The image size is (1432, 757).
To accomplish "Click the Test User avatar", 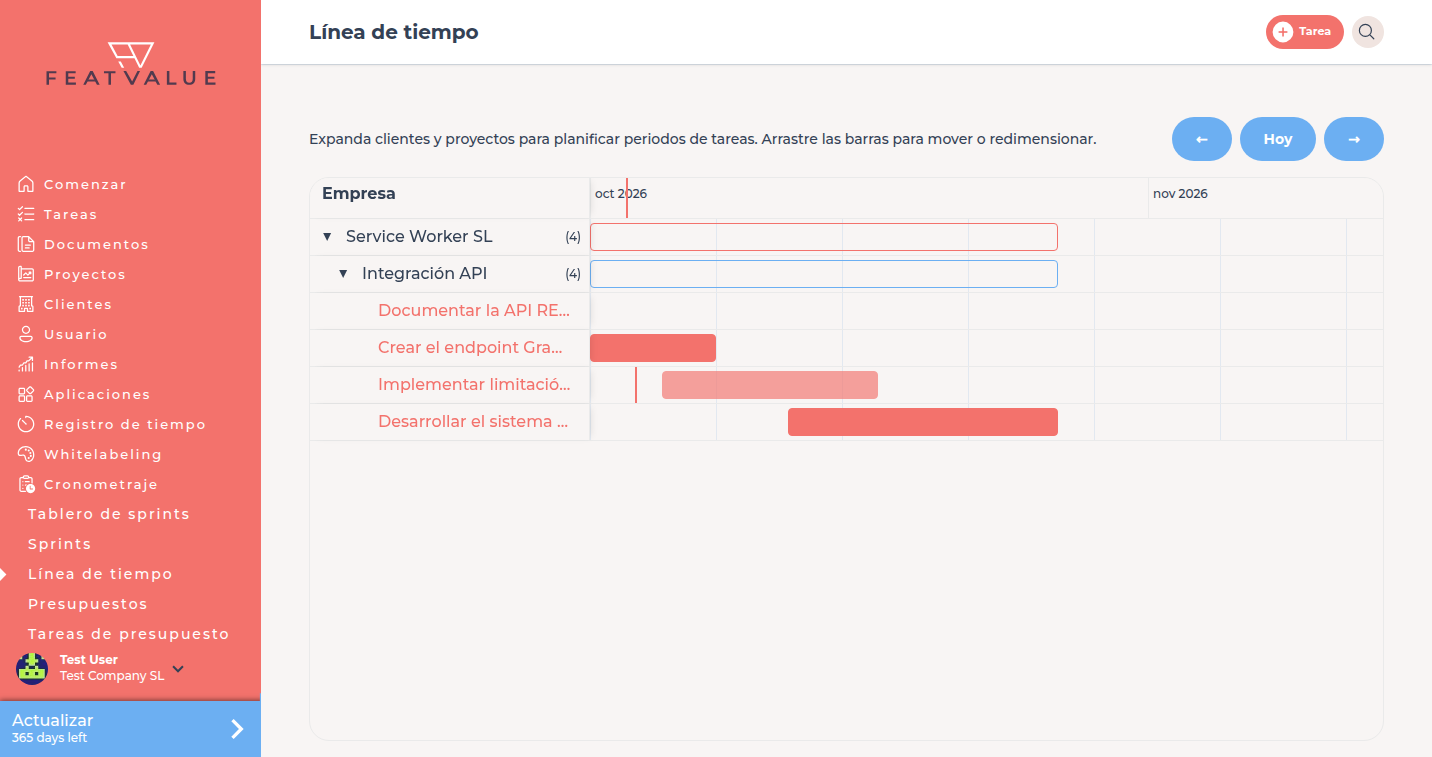I will [32, 668].
